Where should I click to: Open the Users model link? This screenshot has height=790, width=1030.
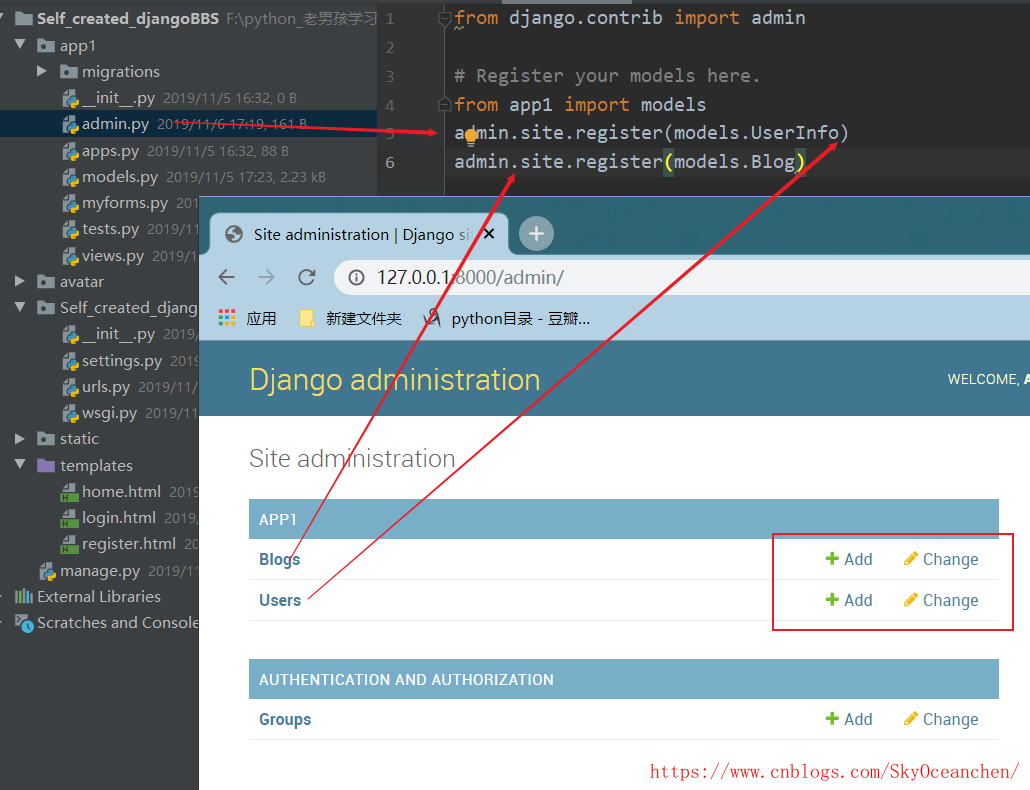pos(280,600)
